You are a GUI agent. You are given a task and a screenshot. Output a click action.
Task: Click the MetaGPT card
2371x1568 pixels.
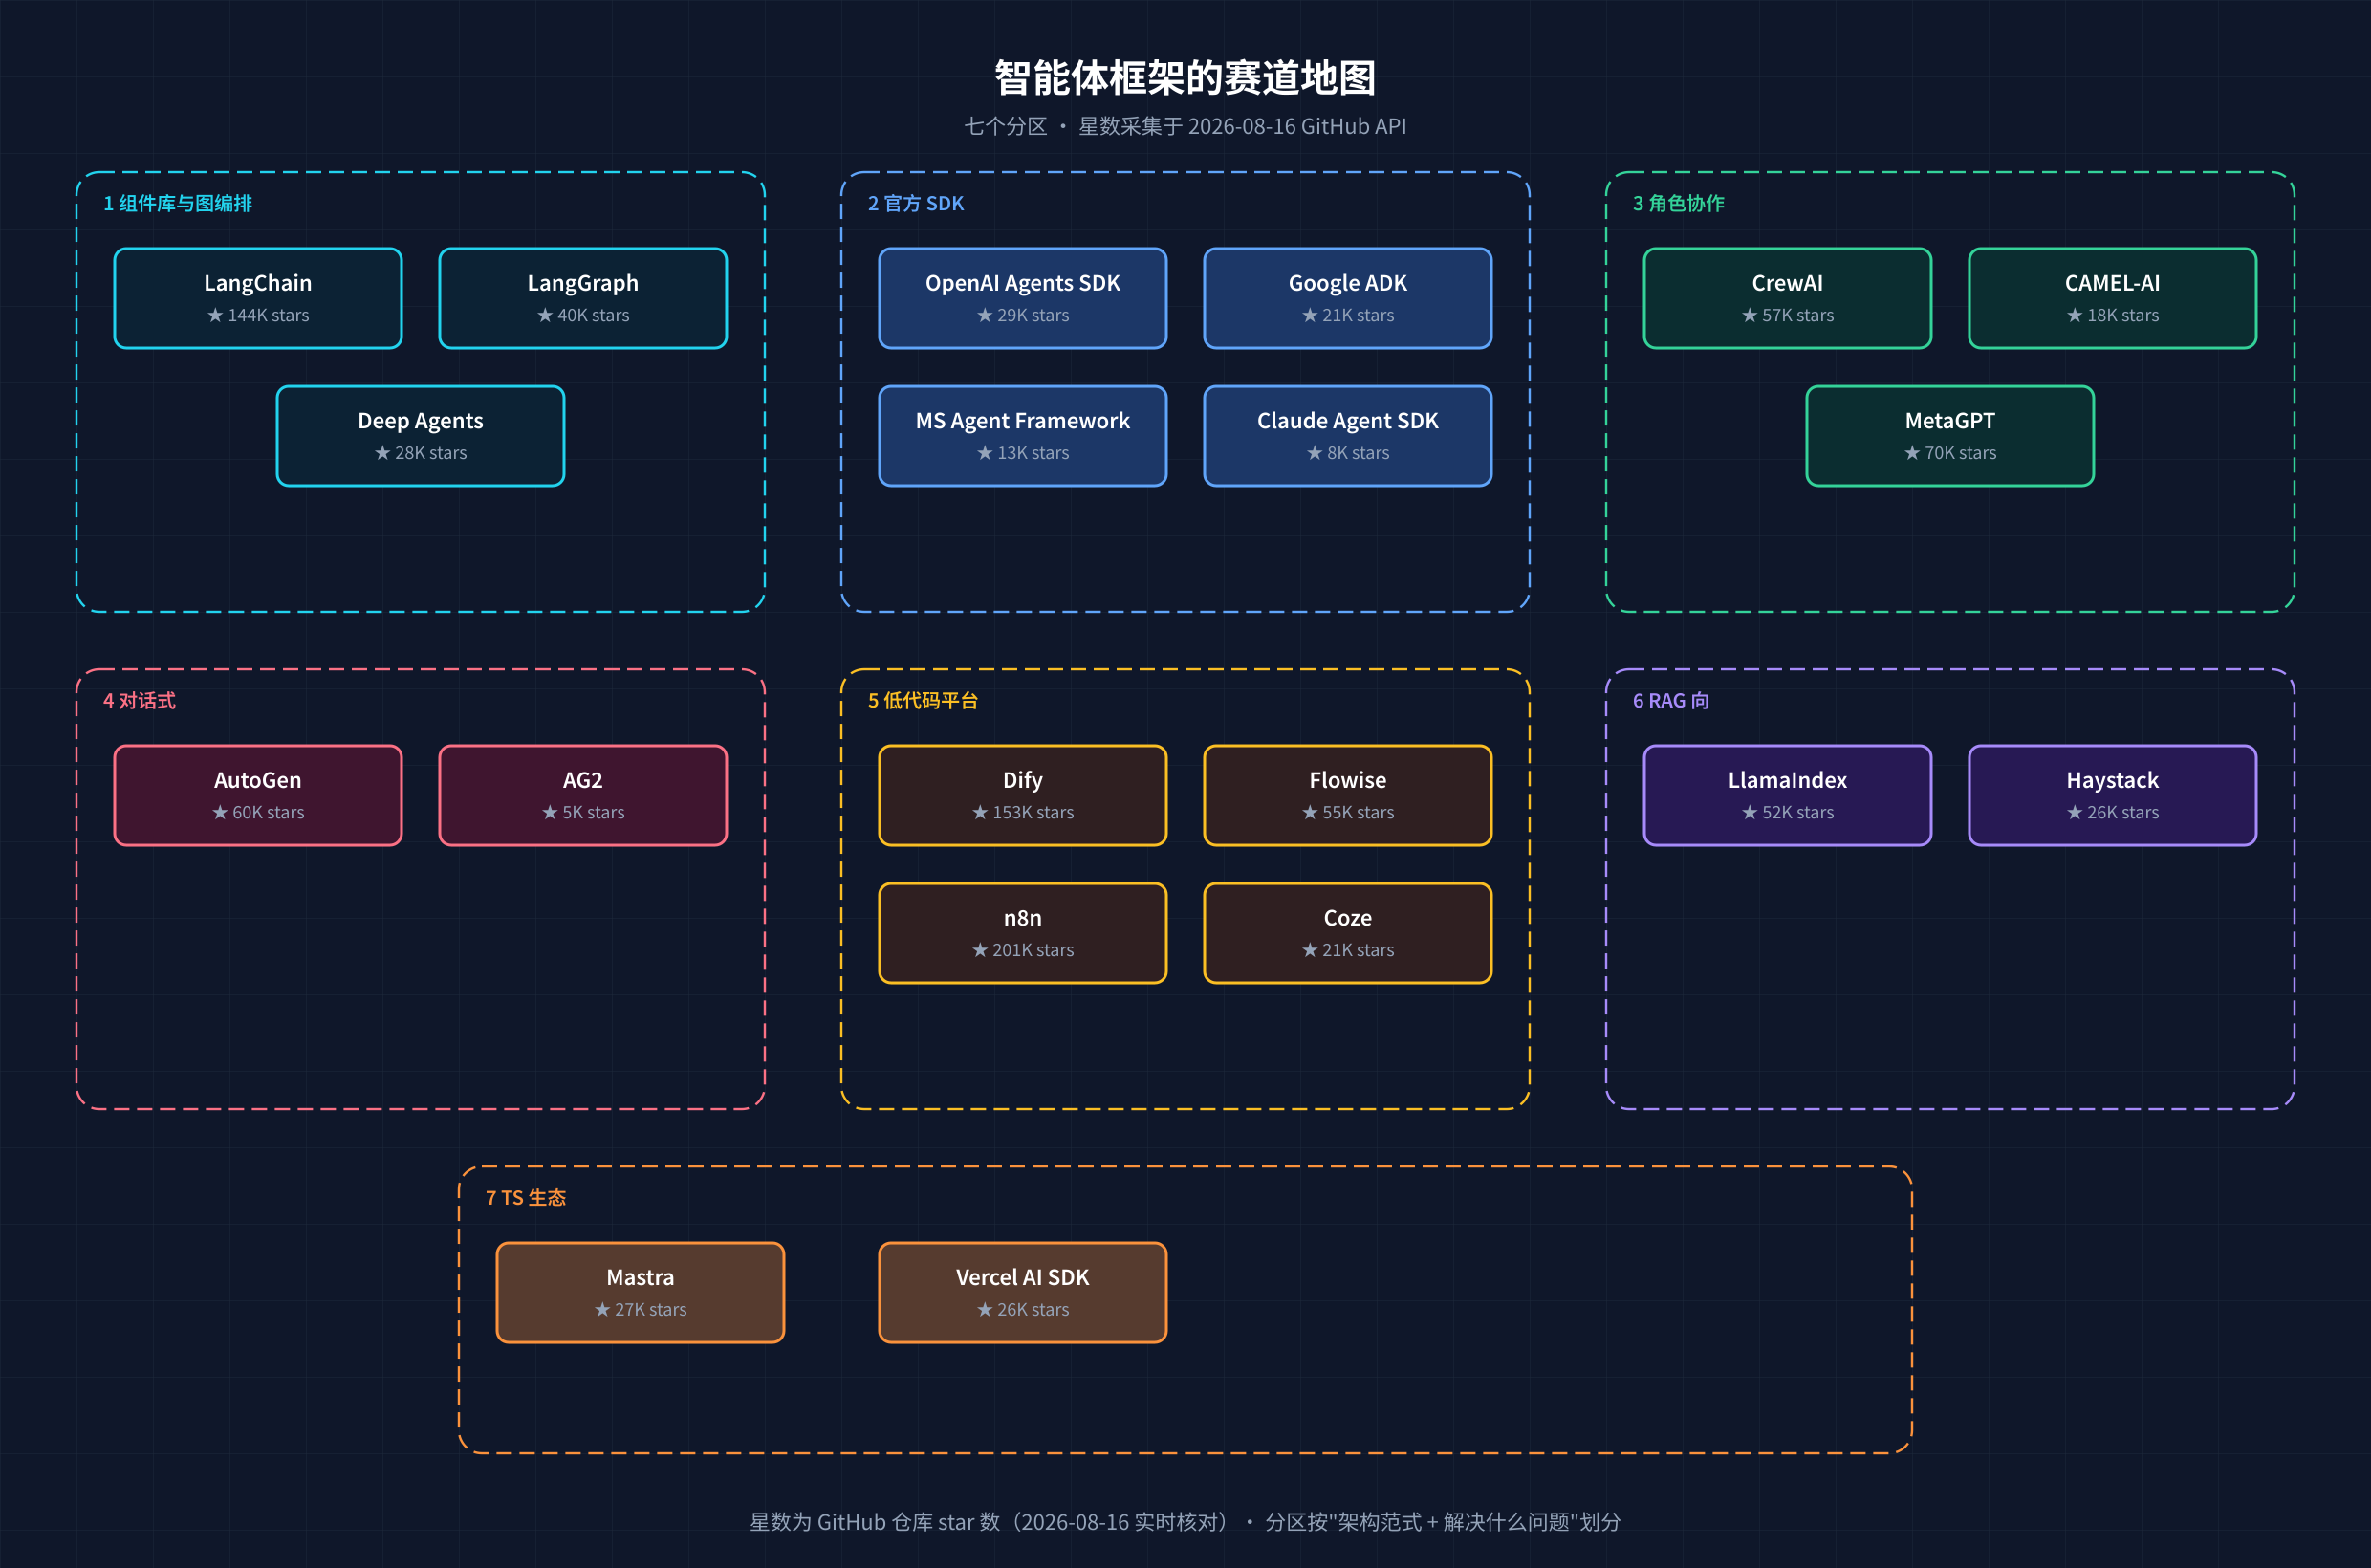coord(1950,436)
